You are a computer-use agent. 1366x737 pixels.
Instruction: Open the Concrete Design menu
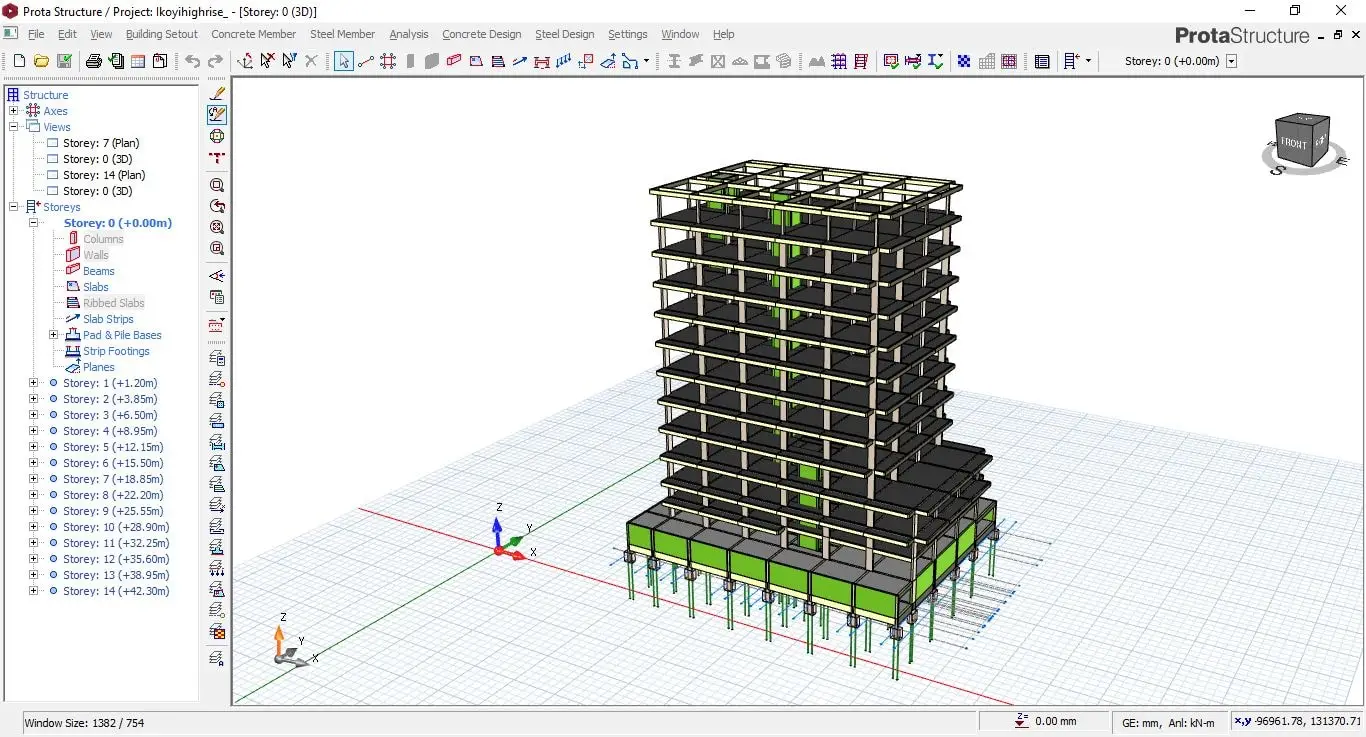click(x=481, y=34)
